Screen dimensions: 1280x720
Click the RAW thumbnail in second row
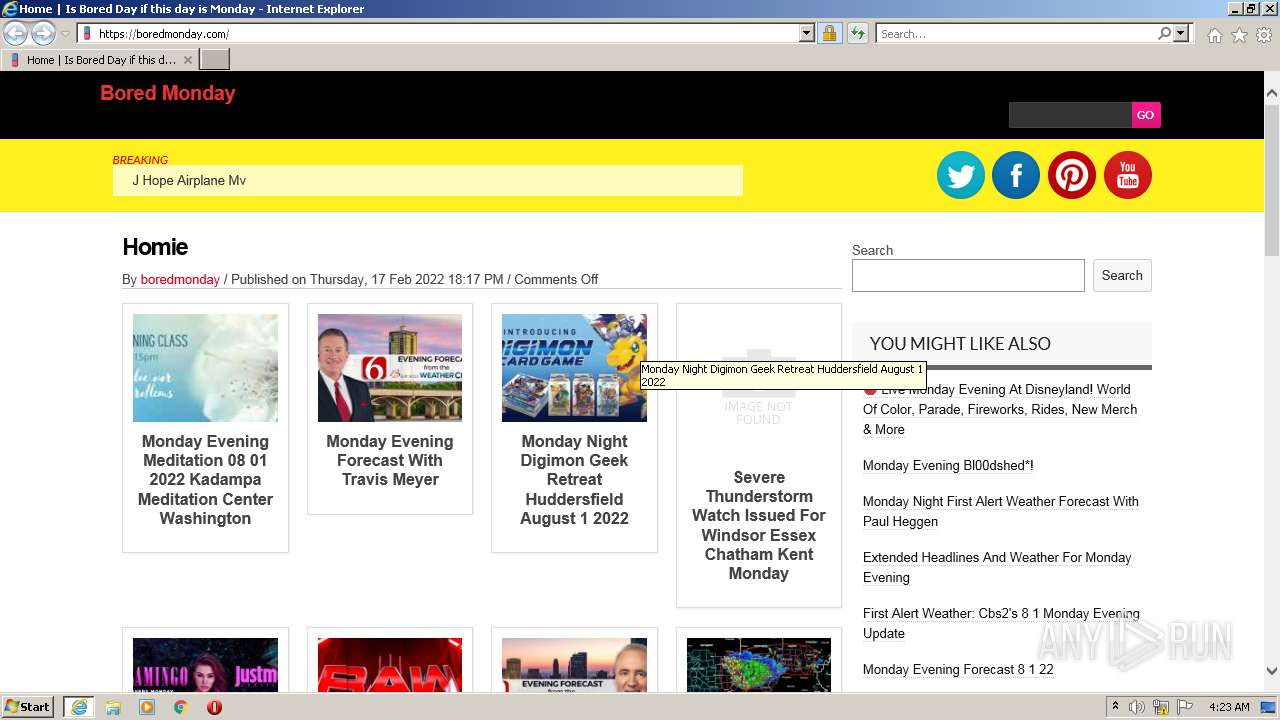[x=390, y=665]
